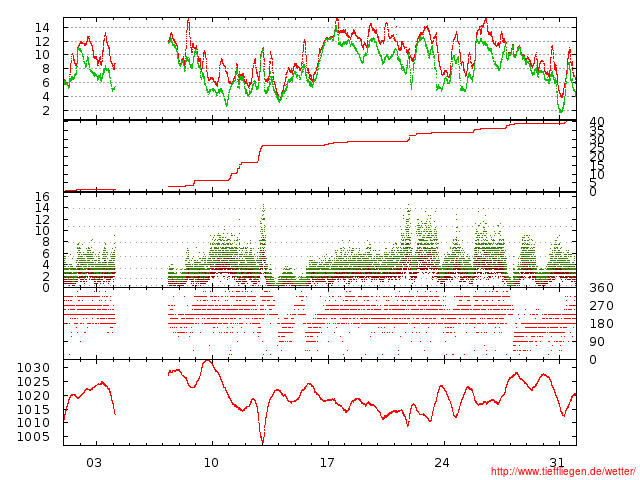This screenshot has width=640, height=480.
Task: Click the 16 label on wind speed axis
Action: coord(42,197)
